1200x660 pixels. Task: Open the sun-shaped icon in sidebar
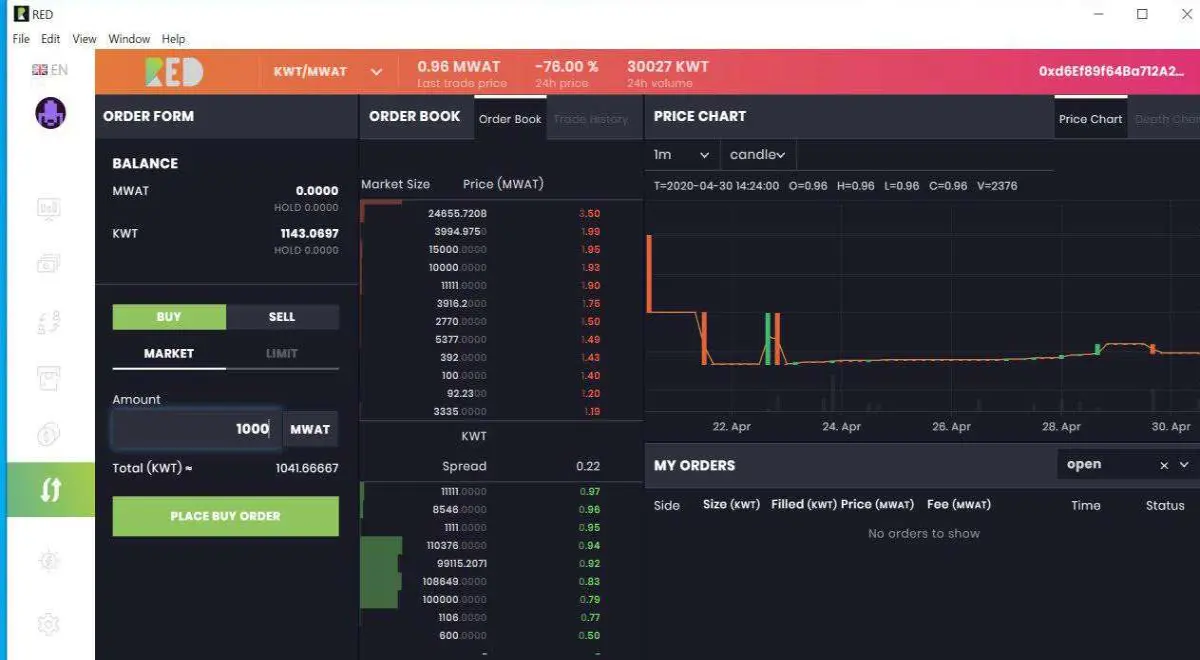pos(49,561)
